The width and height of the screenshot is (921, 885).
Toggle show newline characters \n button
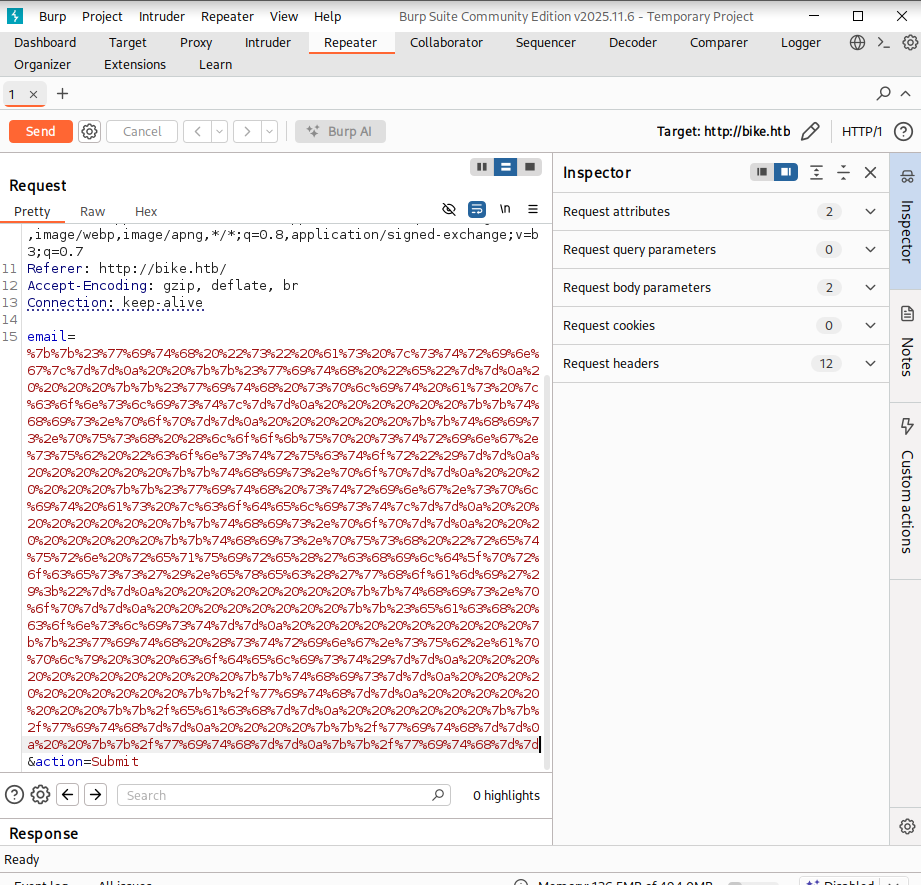(x=505, y=209)
